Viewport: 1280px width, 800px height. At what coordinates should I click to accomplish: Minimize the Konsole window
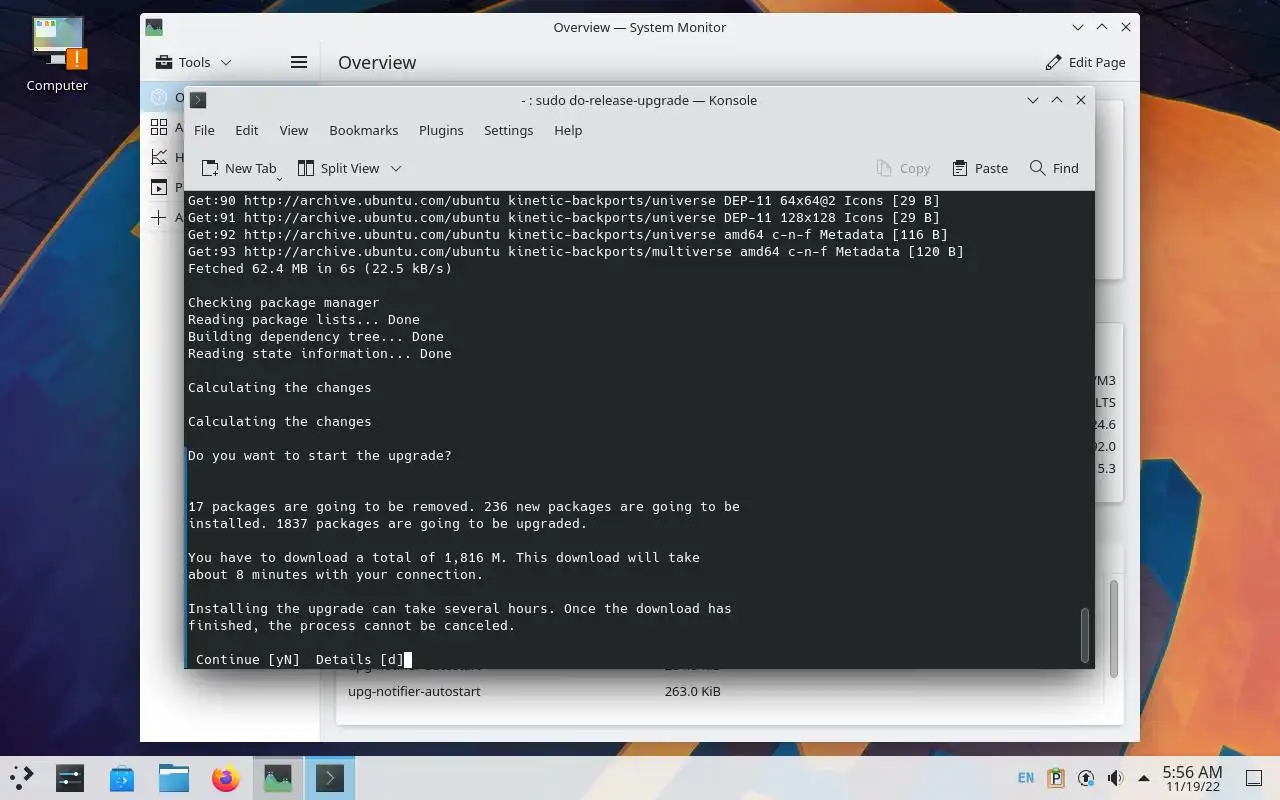[x=1033, y=100]
